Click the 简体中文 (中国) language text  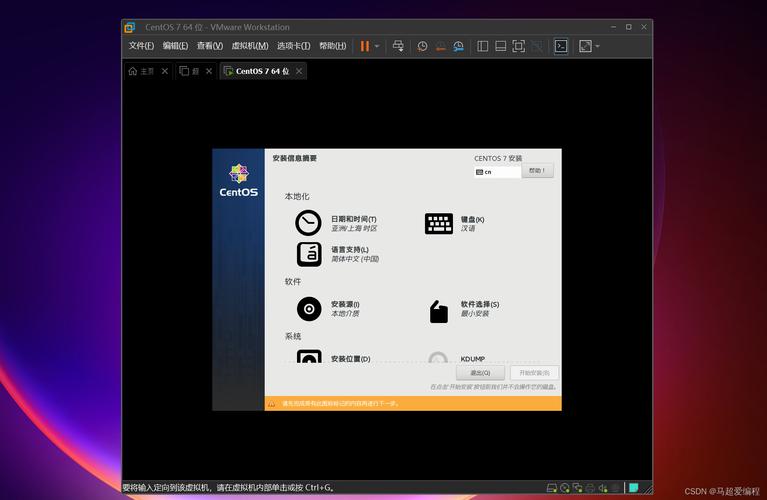tap(355, 259)
